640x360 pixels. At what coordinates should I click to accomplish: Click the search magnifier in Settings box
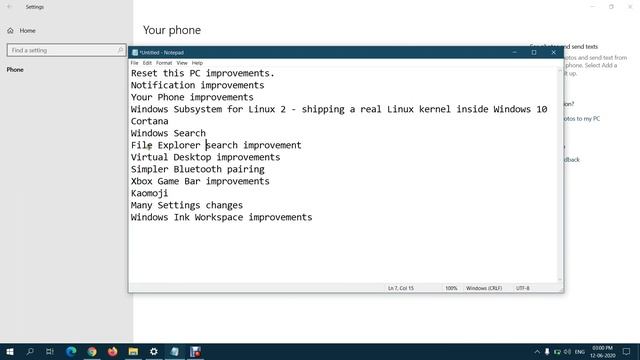(x=120, y=50)
